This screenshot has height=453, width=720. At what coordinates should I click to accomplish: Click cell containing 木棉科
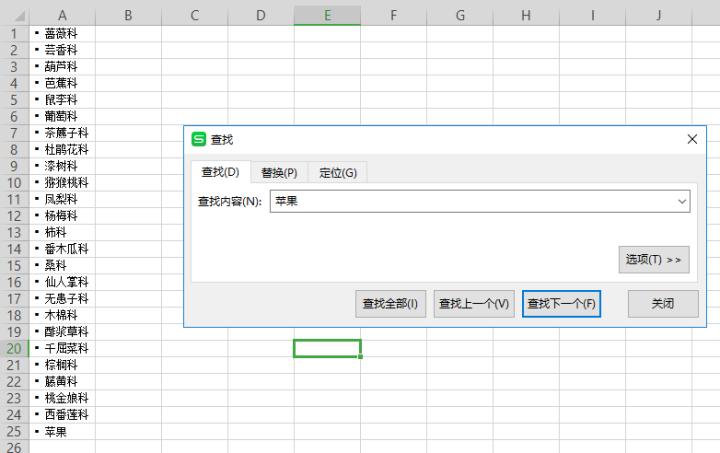(62, 315)
